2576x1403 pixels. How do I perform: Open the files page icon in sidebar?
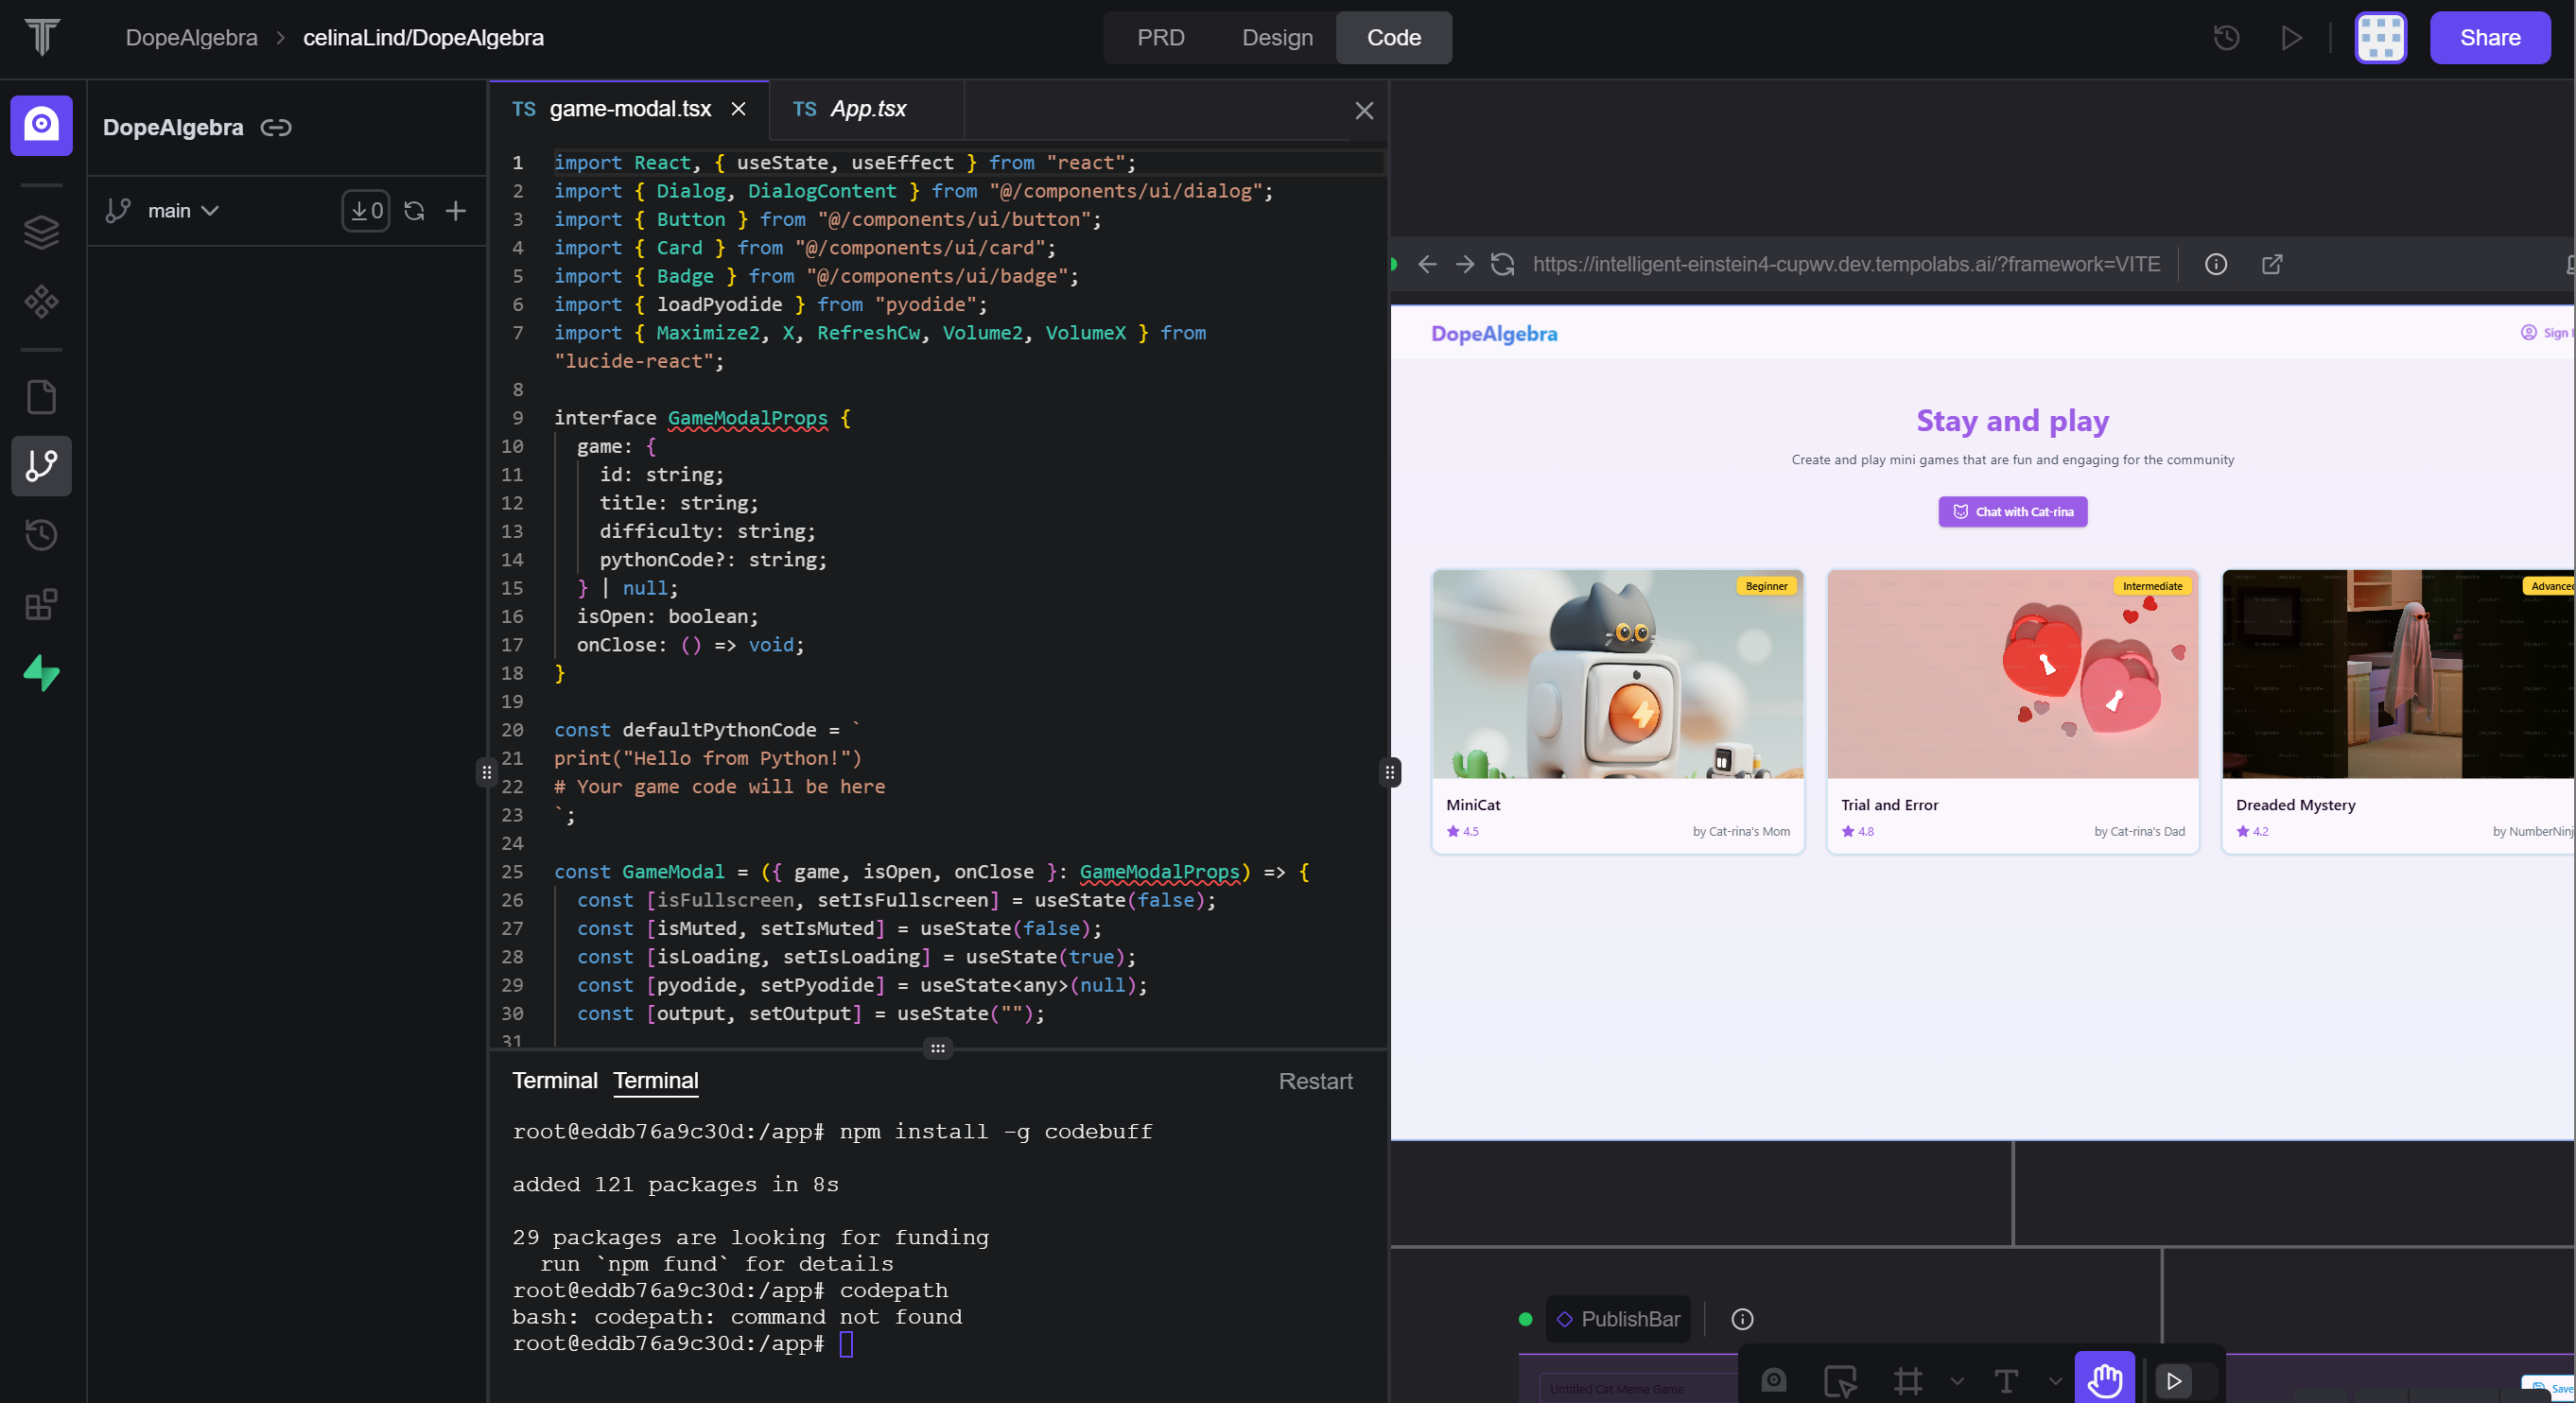(x=41, y=397)
